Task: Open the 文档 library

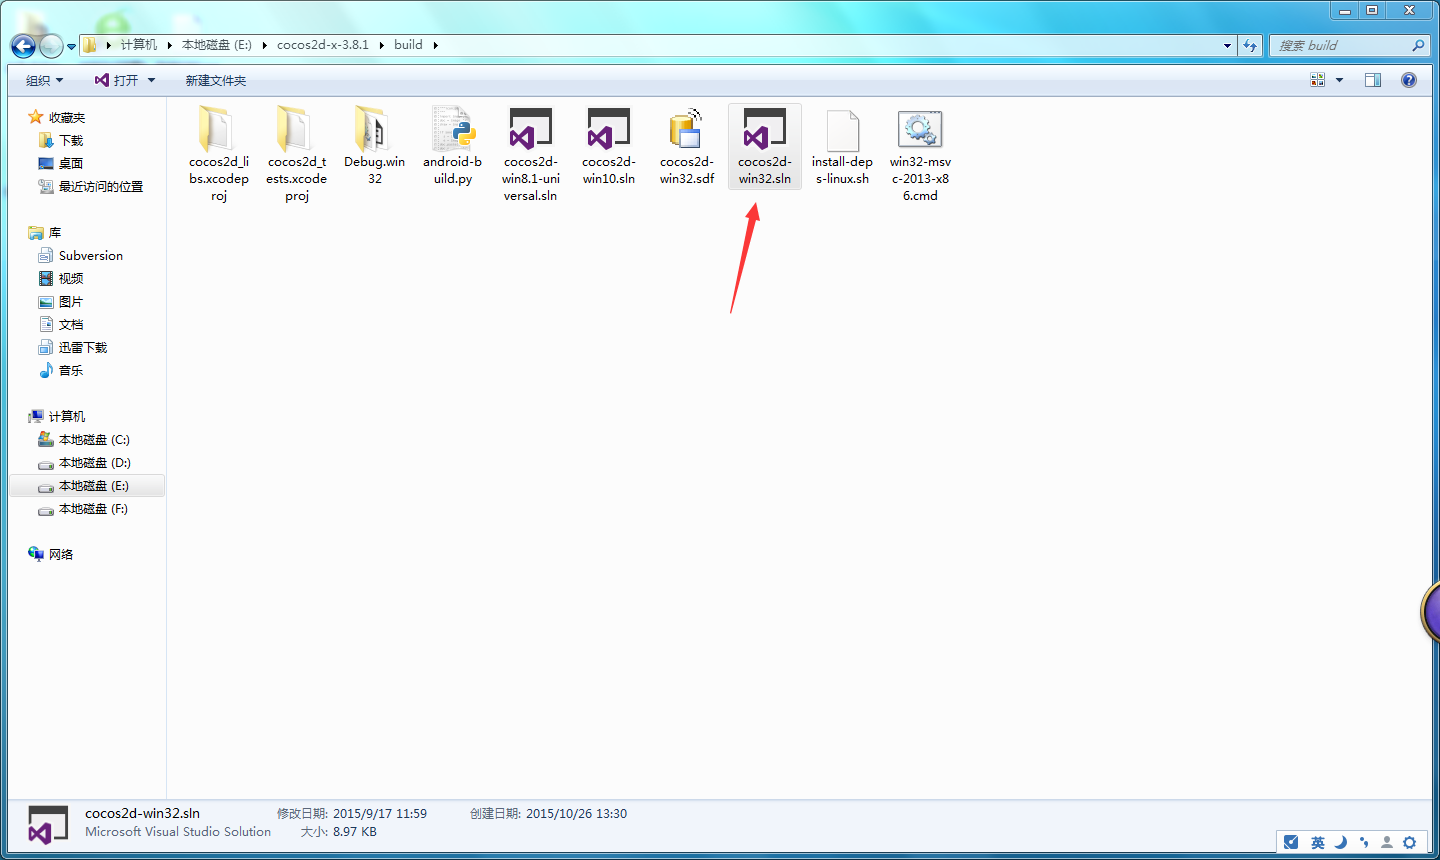Action: pos(71,324)
